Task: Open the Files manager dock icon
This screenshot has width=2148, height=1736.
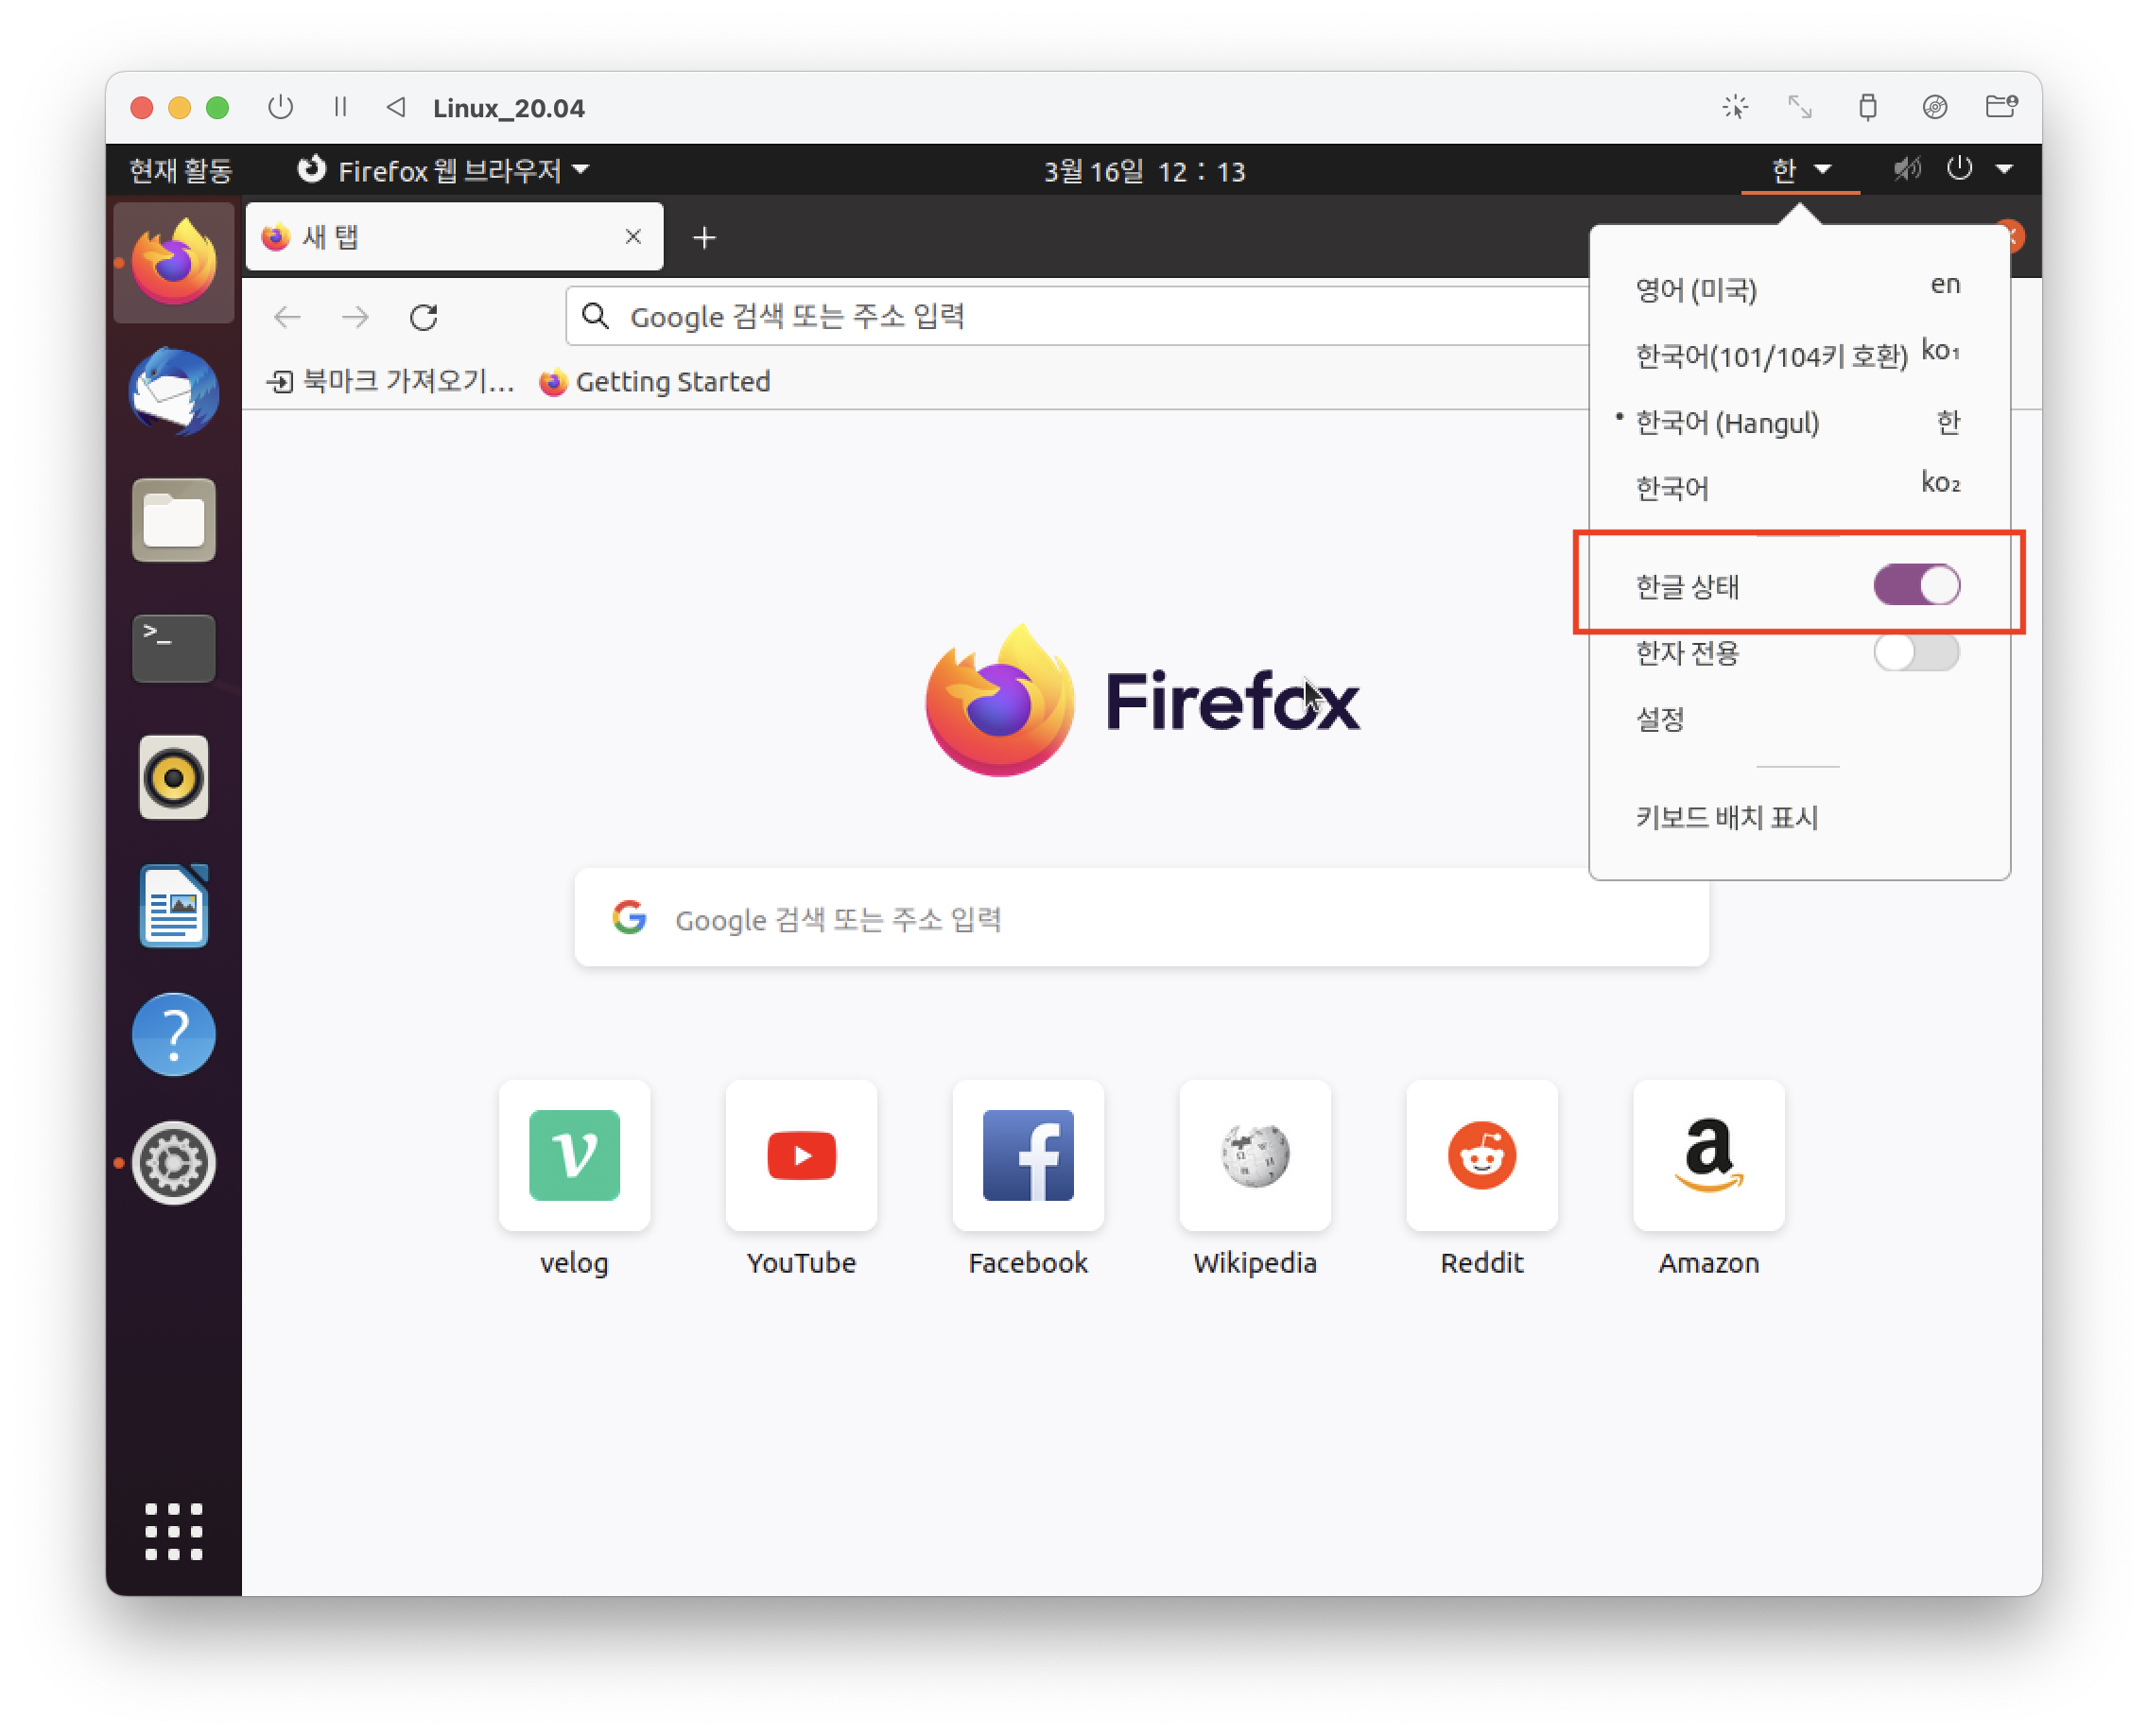Action: pyautogui.click(x=173, y=520)
